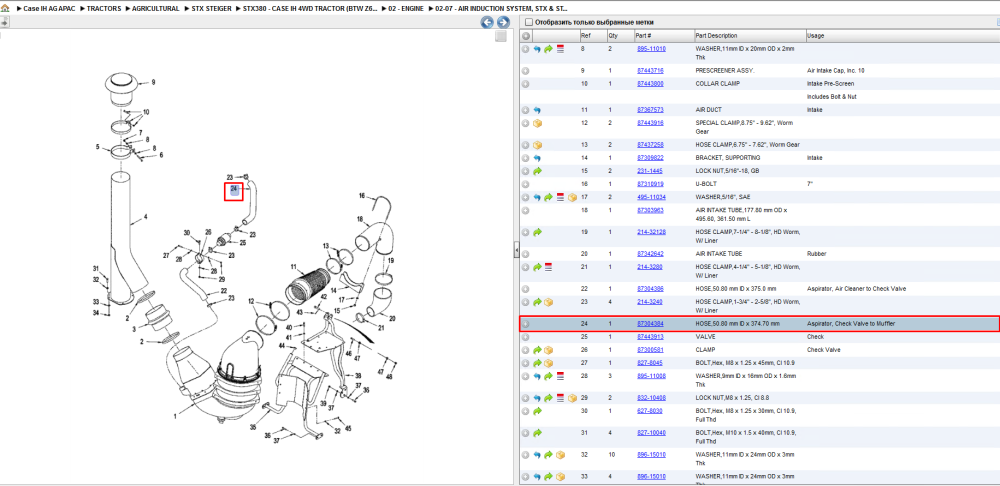Select 'Aspirator, Check Valve to Muffler' usage text
Image resolution: width=1000 pixels, height=486 pixels.
click(x=851, y=324)
